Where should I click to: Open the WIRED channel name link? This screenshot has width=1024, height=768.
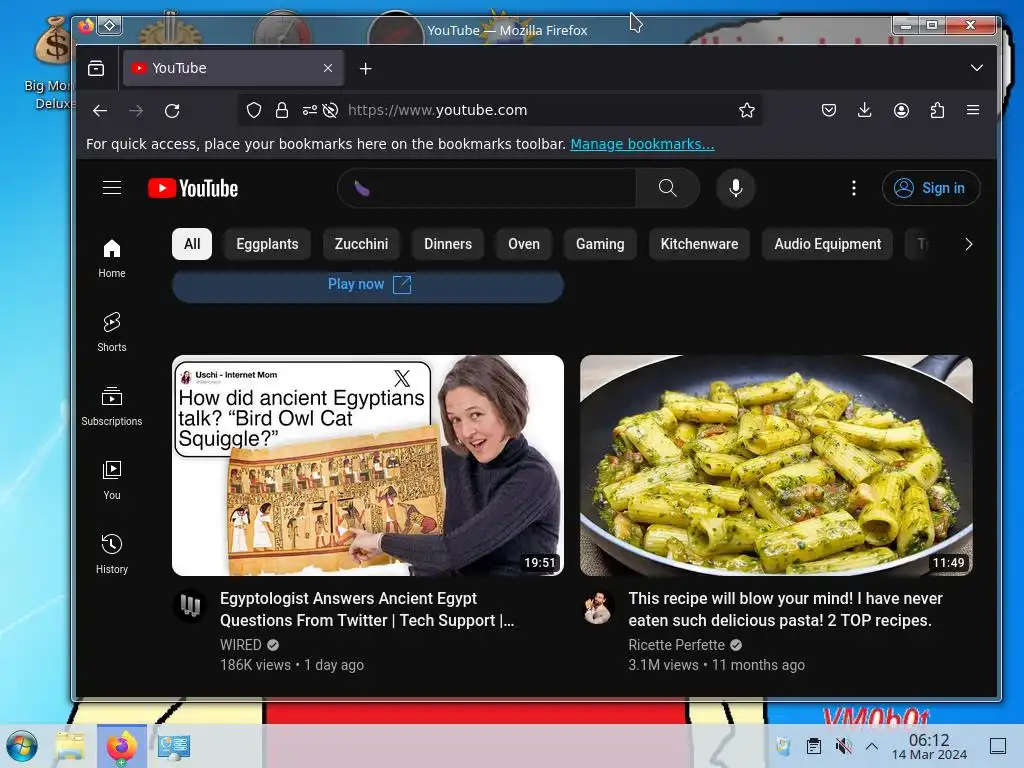click(x=241, y=645)
